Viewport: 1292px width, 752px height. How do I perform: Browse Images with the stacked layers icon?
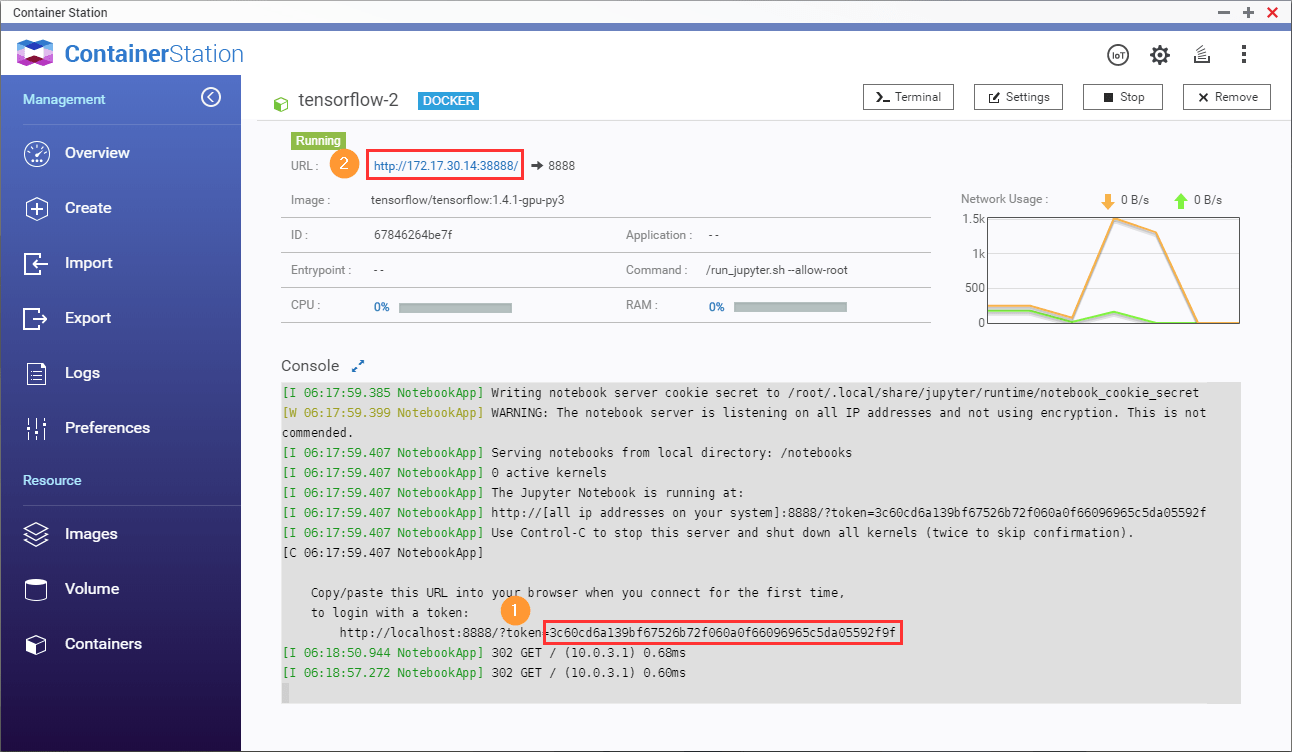pos(34,533)
